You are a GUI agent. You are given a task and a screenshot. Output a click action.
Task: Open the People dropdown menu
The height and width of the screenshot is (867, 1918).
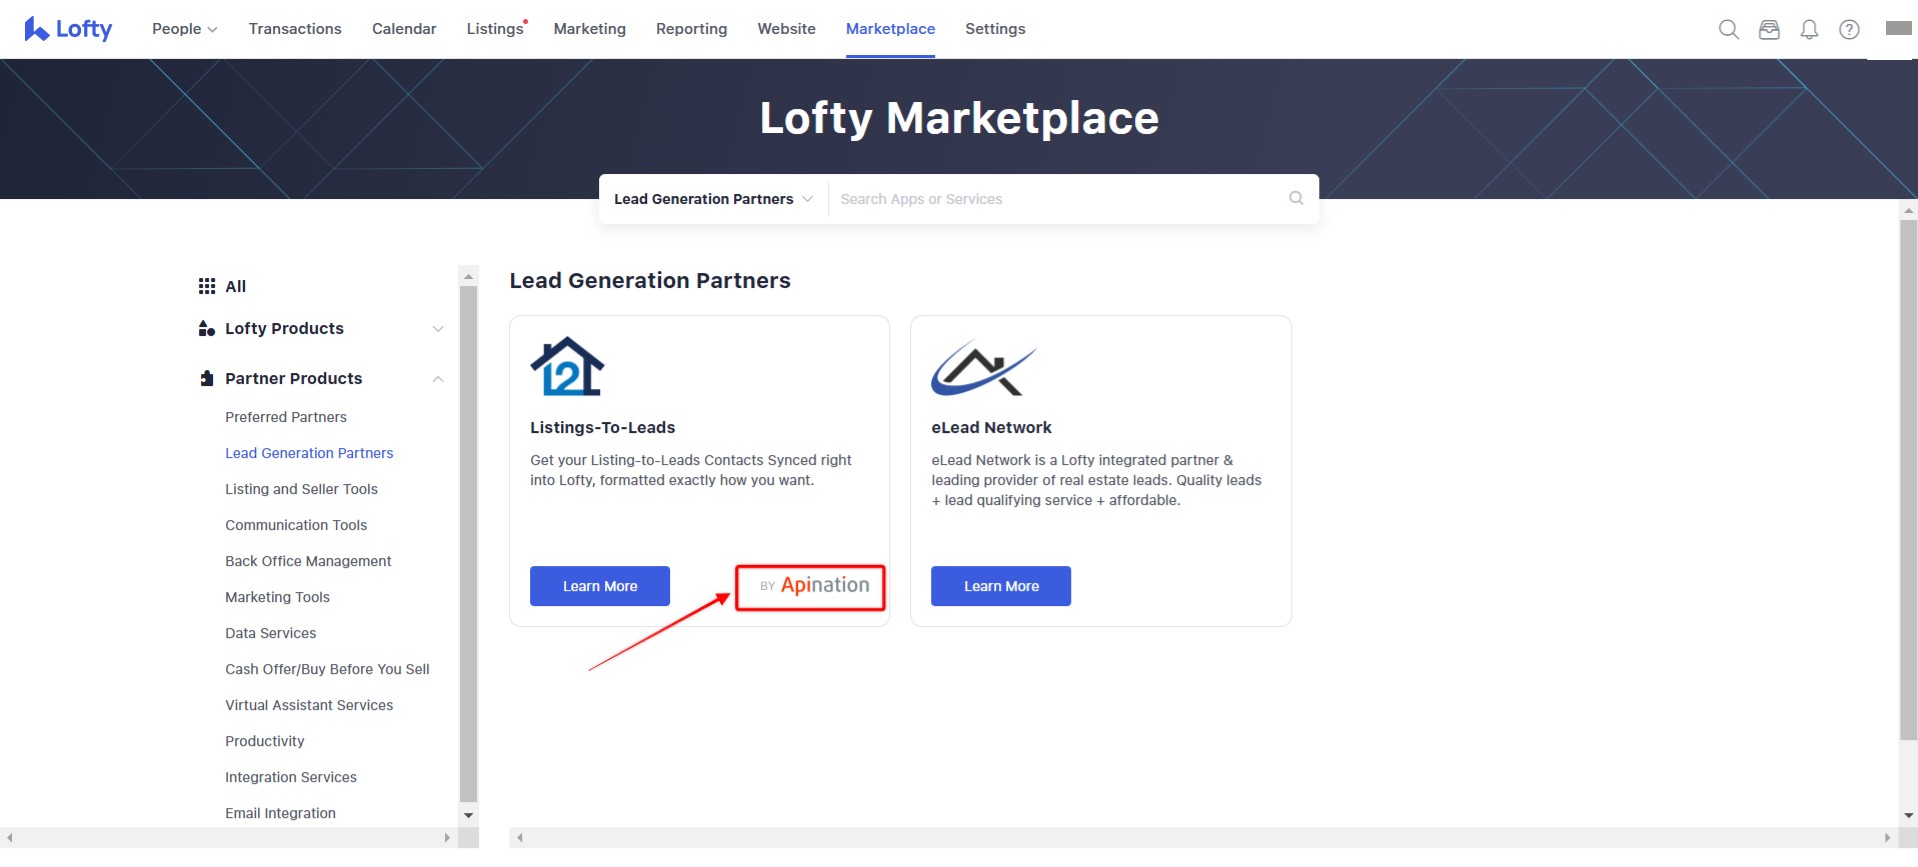point(184,29)
